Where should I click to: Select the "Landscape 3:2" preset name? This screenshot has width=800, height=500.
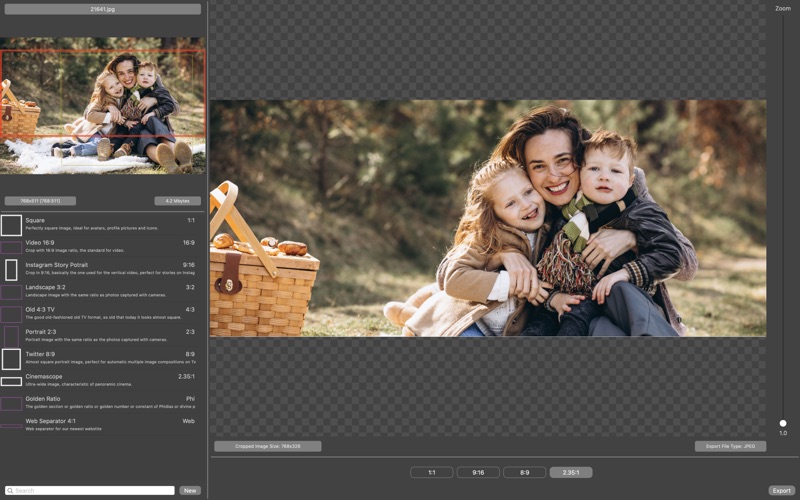point(45,287)
